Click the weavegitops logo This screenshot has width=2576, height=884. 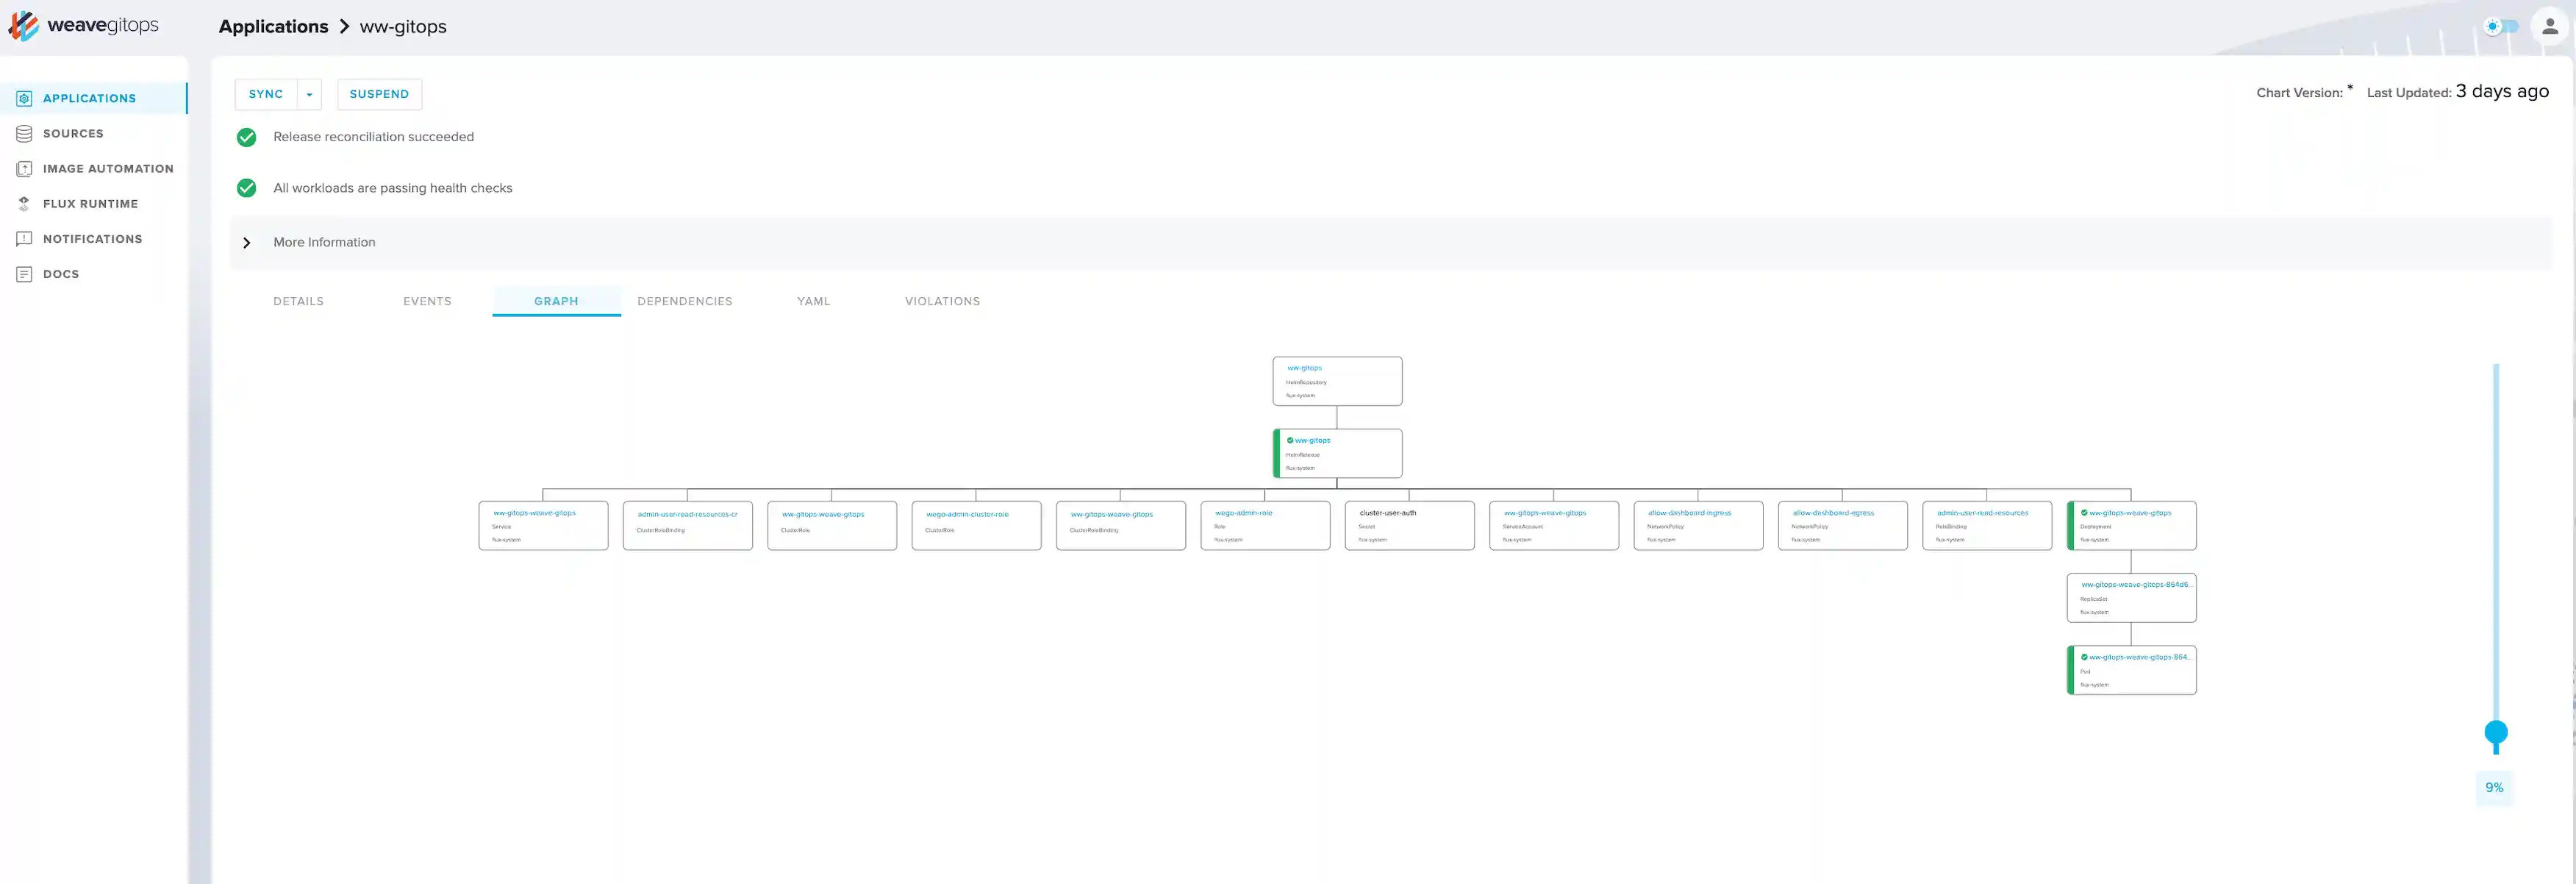(85, 25)
